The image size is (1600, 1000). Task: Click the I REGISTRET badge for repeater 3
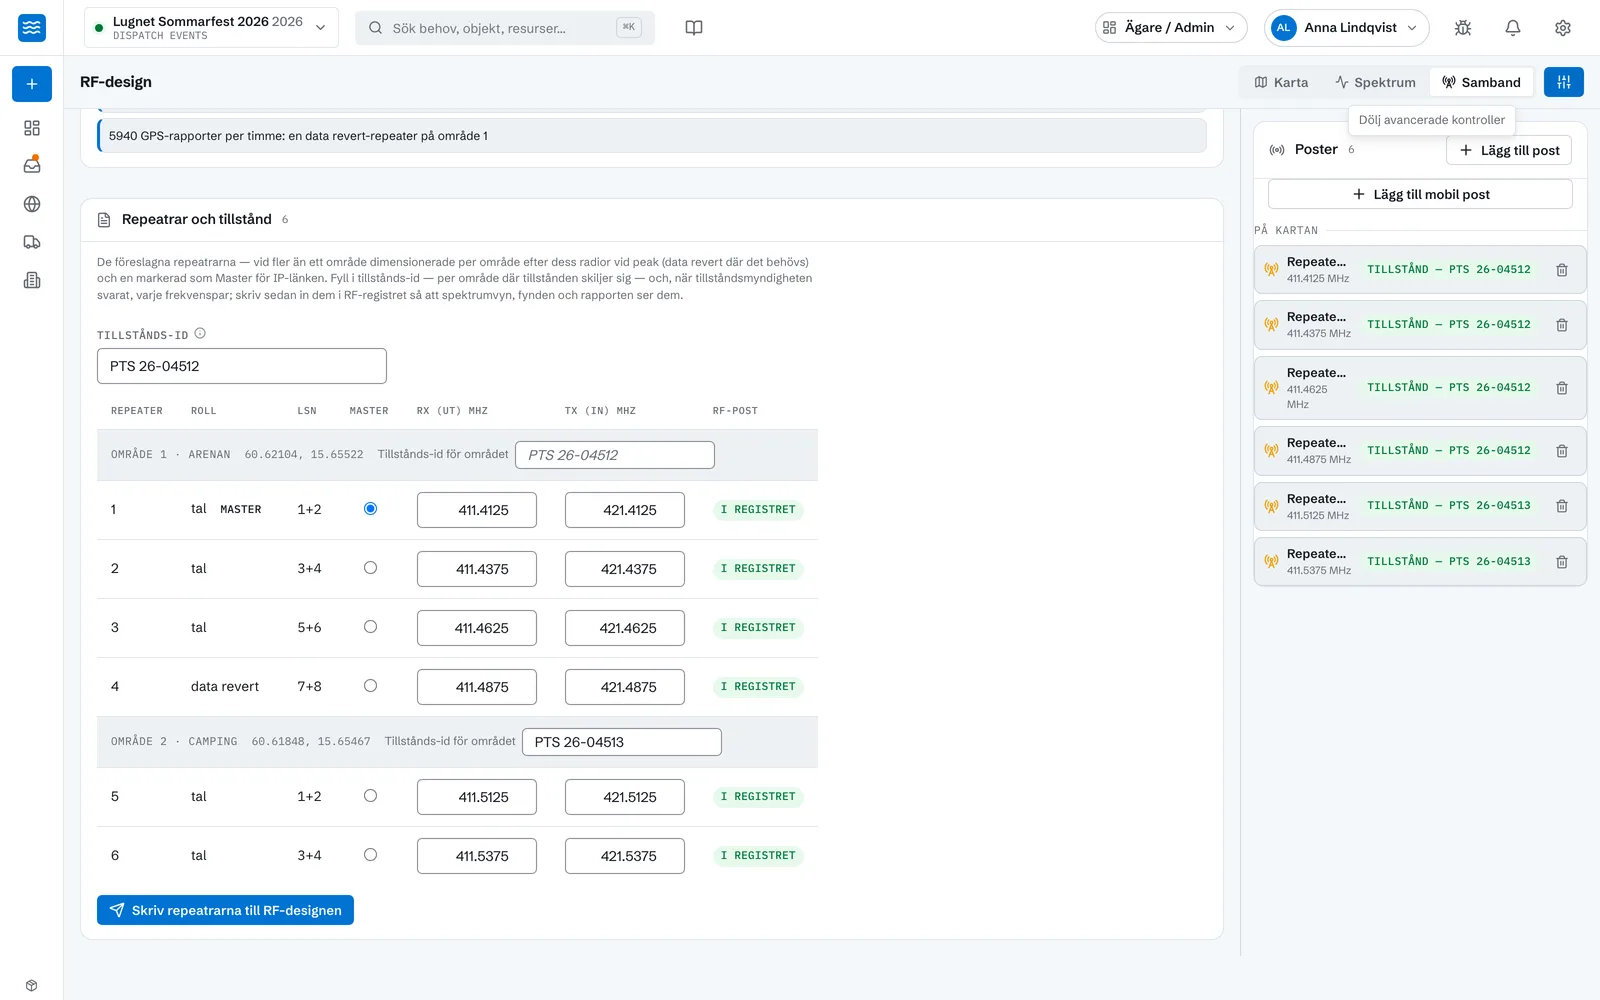point(758,628)
